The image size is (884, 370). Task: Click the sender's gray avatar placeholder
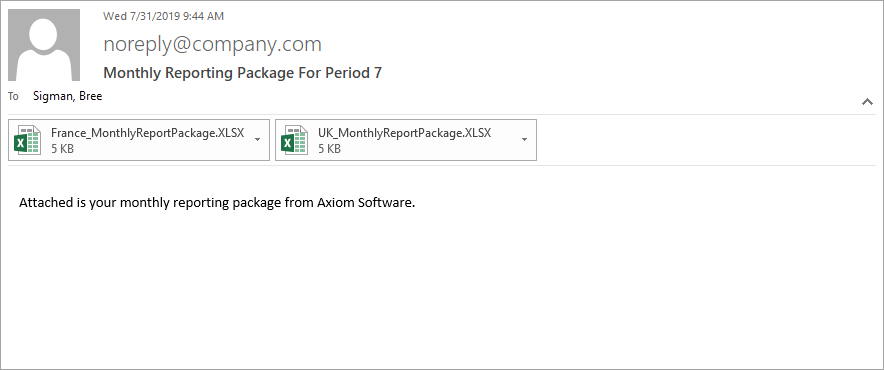pos(44,45)
